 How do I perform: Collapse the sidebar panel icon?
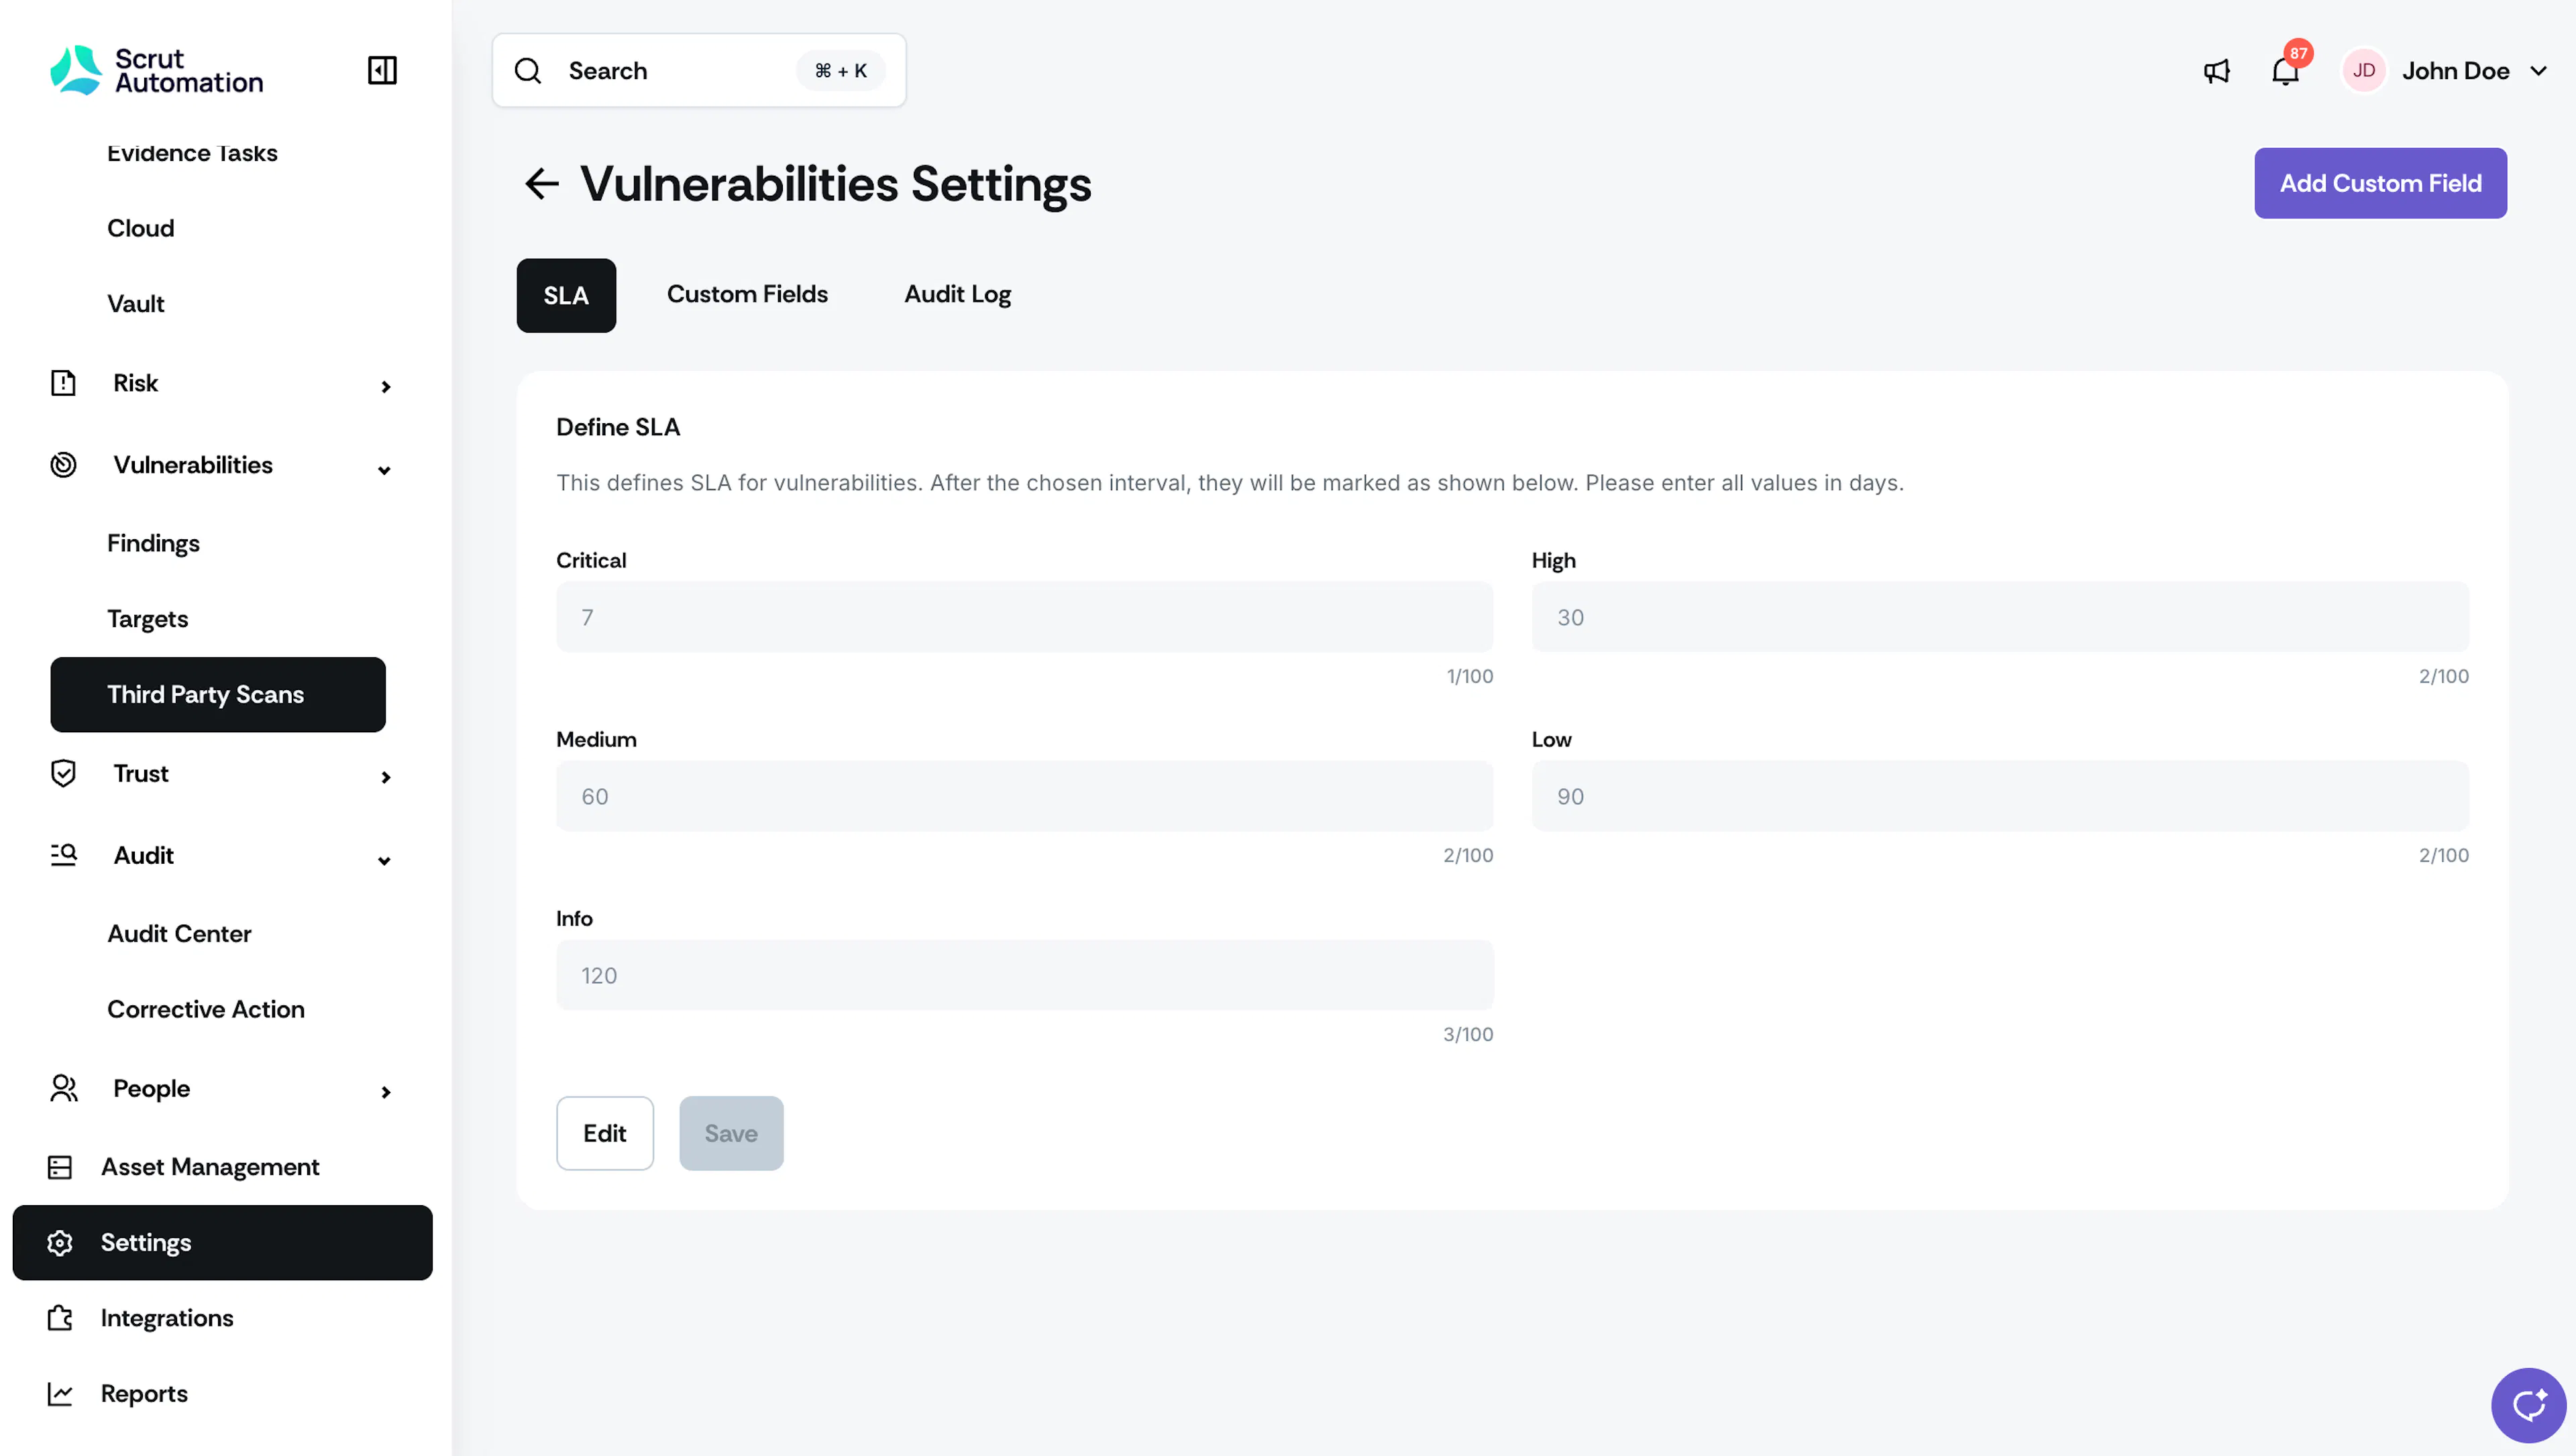[382, 70]
